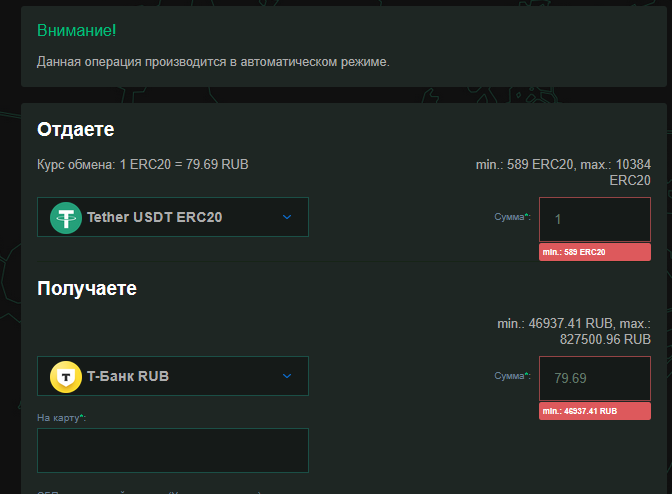This screenshot has height=494, width=672.
Task: Focus the receive amount field showing 79.69
Action: coord(595,379)
